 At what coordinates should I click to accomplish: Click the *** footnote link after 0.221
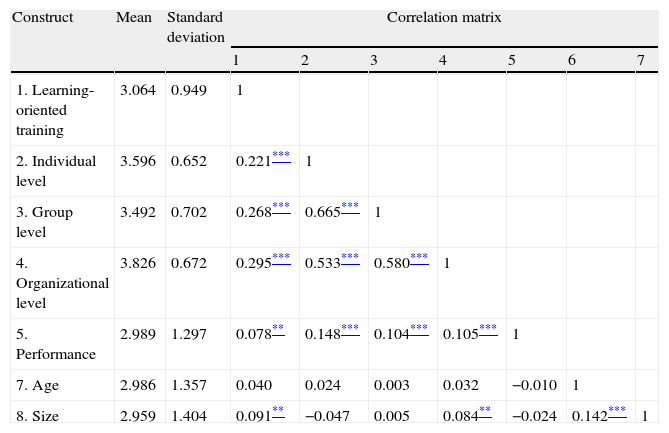tap(281, 156)
